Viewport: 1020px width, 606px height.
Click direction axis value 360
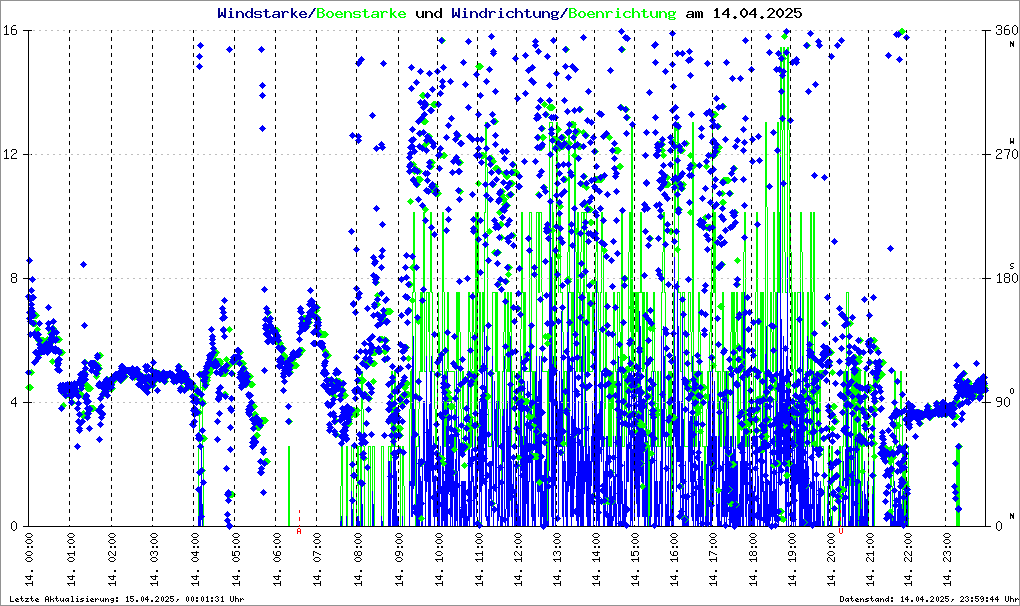click(x=1006, y=31)
